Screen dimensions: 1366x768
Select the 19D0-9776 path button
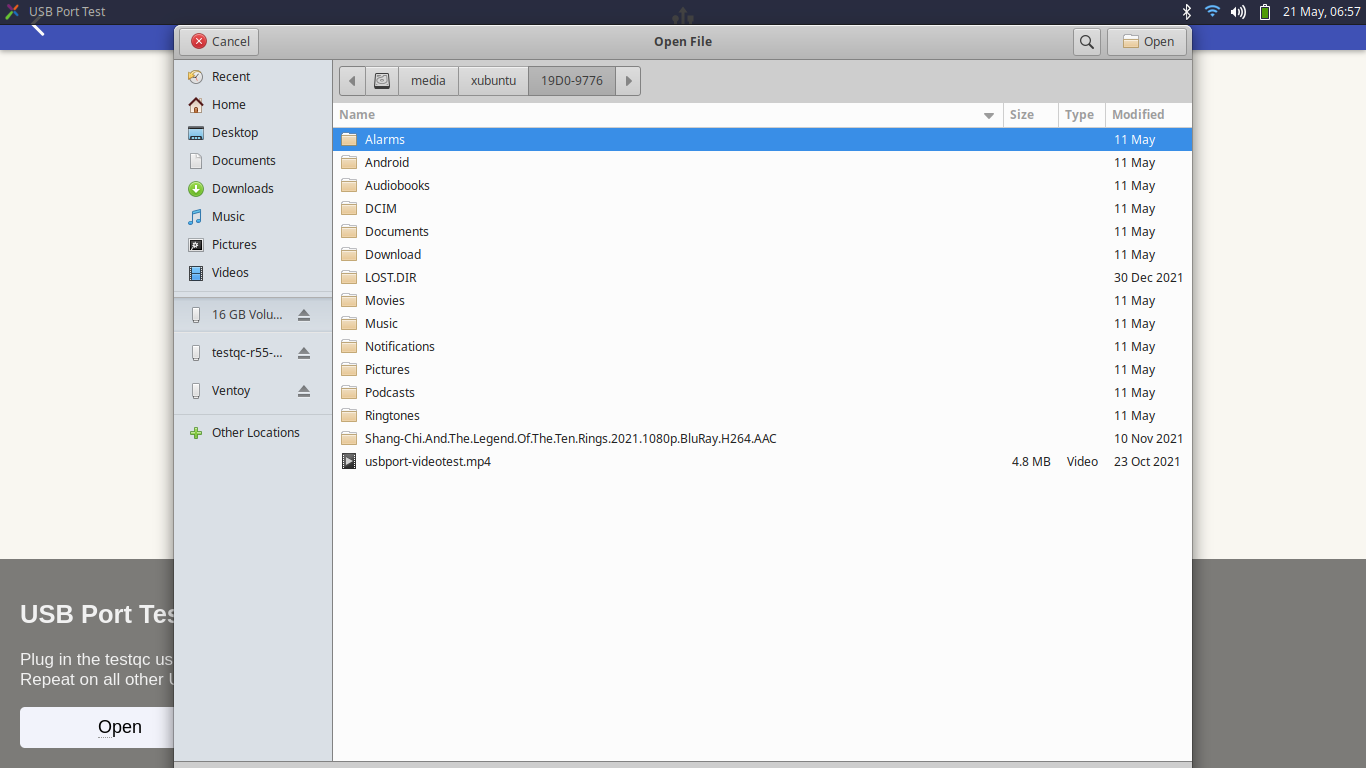coord(571,80)
